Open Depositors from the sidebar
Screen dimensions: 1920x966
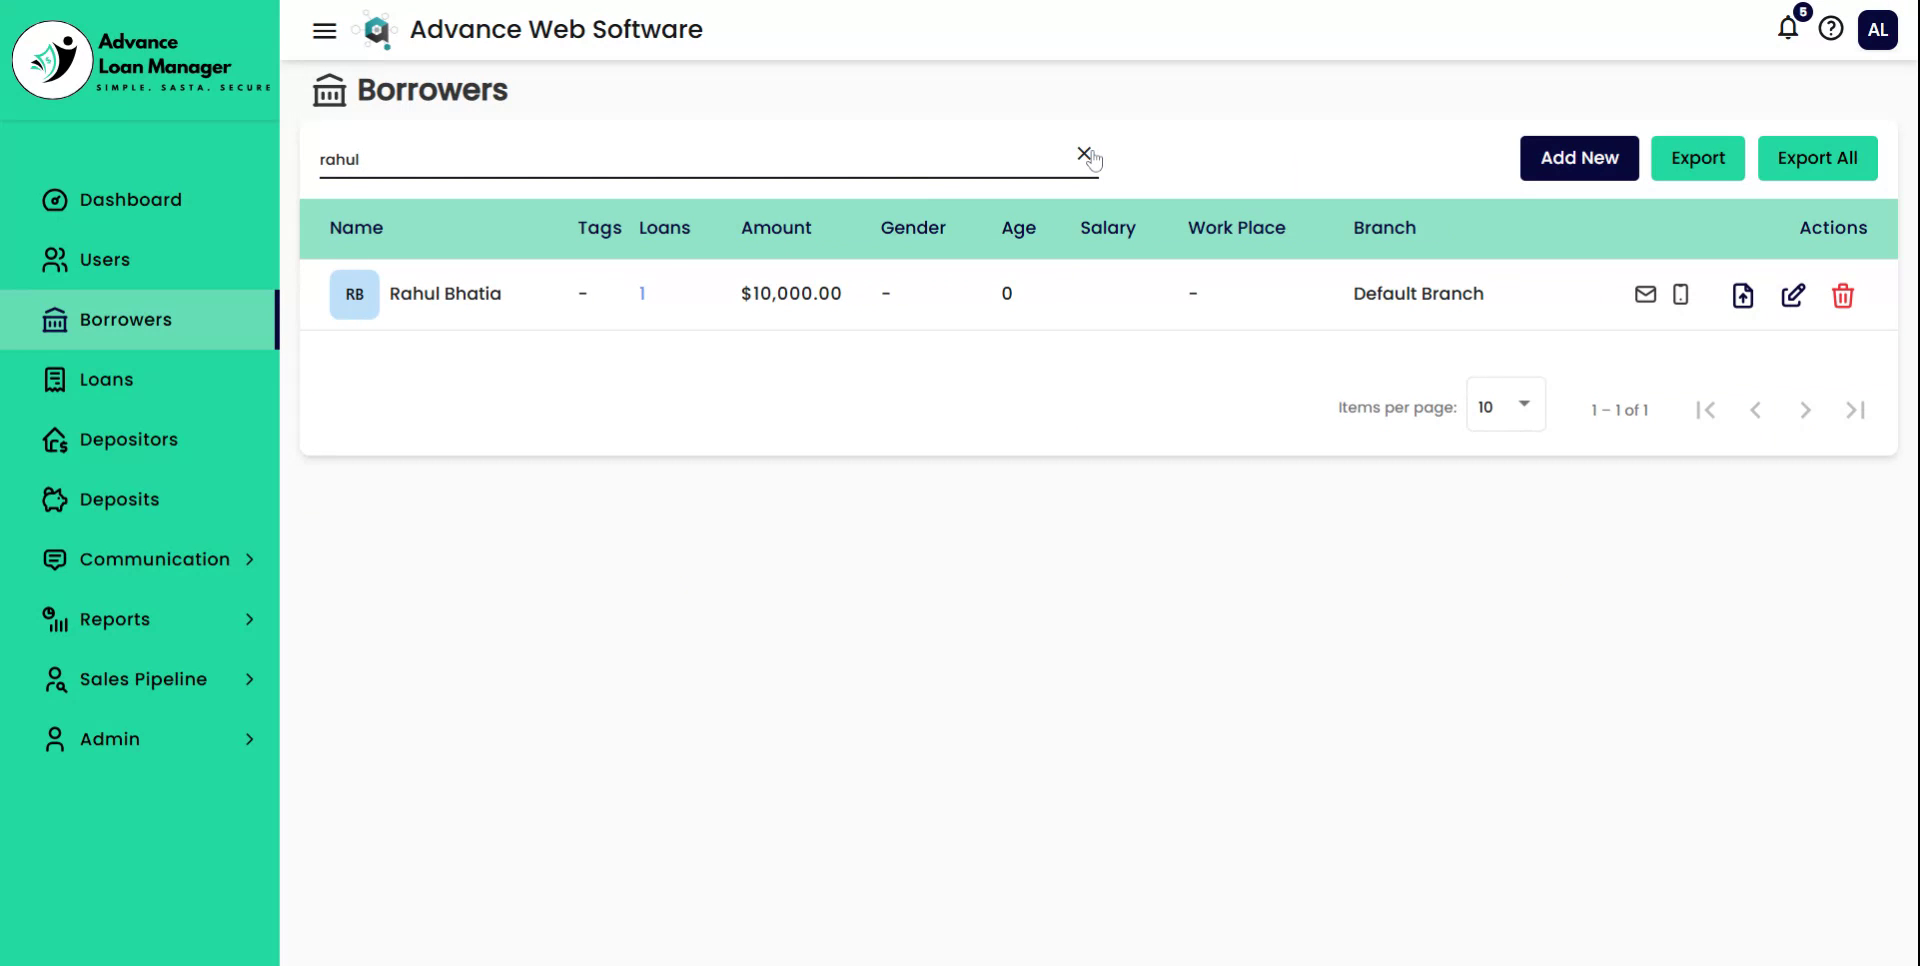pos(128,439)
